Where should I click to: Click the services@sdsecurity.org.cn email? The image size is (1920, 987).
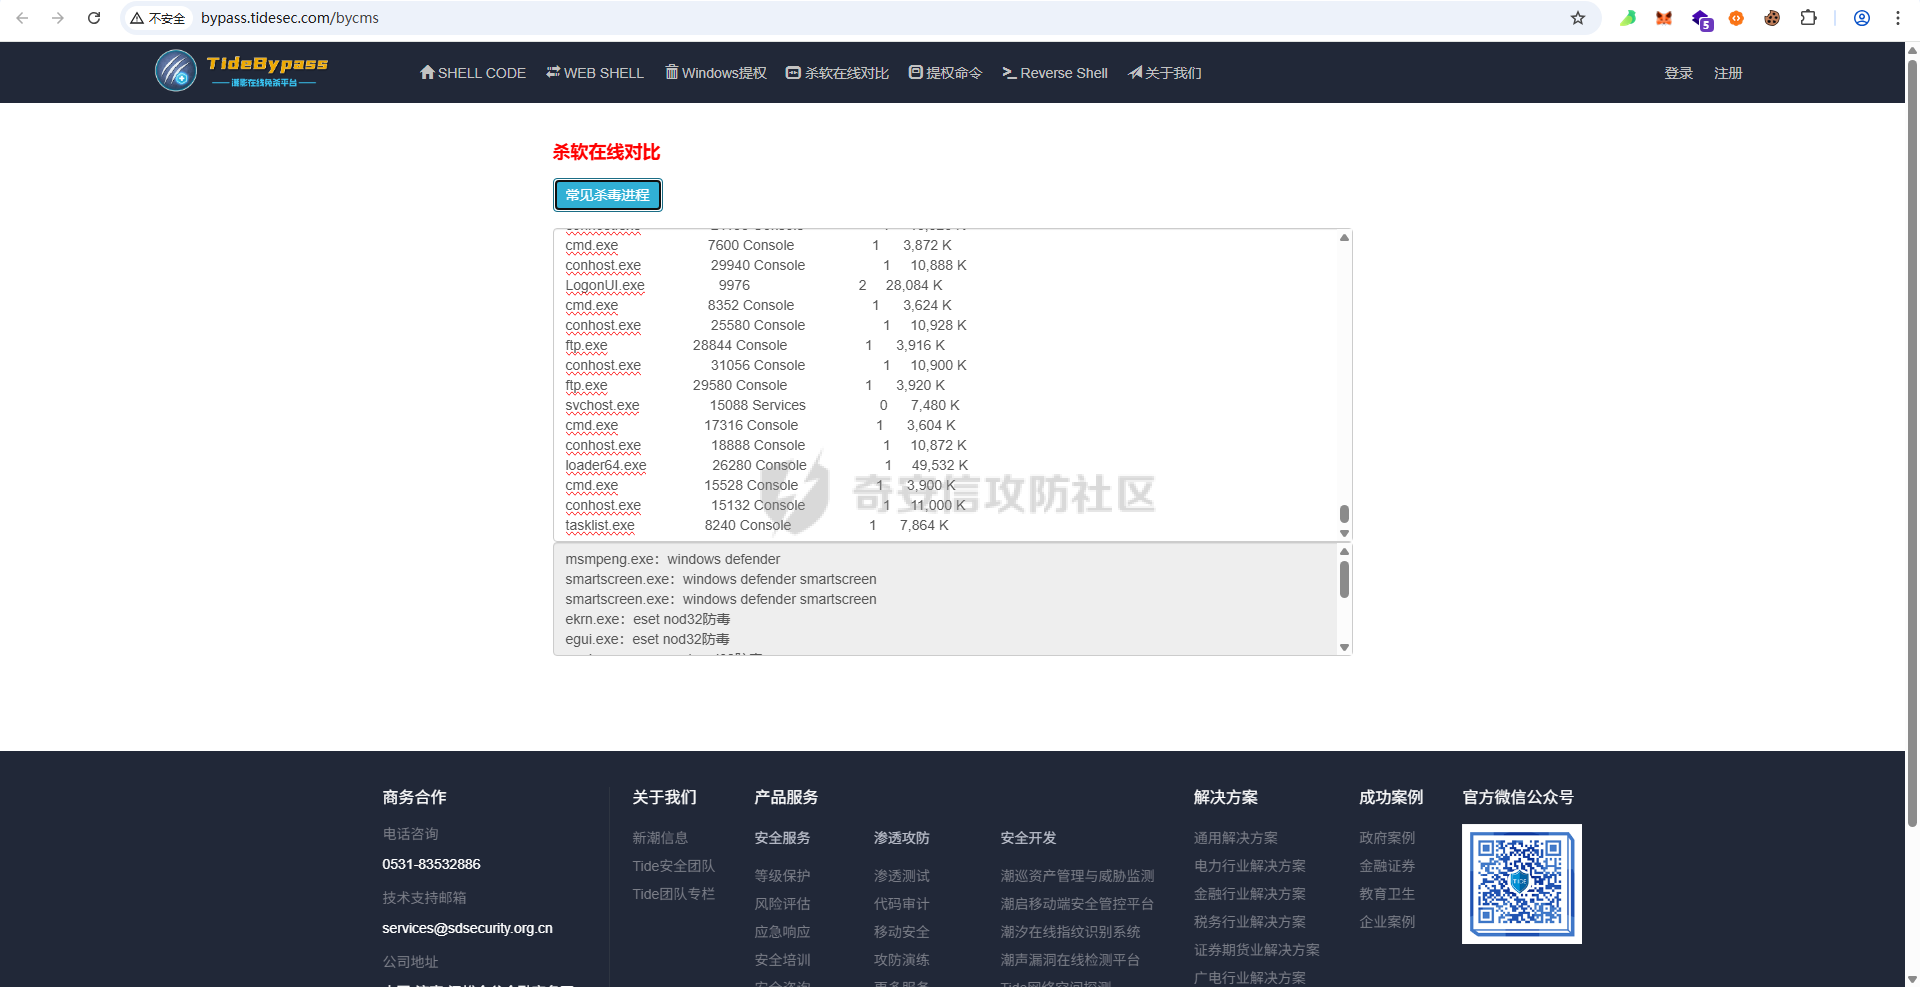click(x=467, y=928)
